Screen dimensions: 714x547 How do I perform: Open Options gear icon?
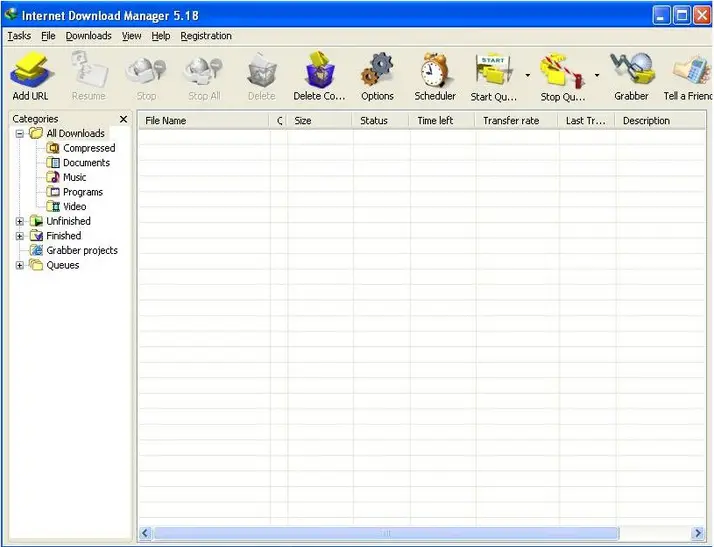coord(377,69)
